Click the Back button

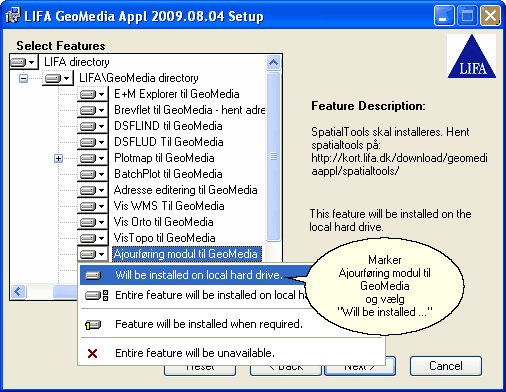286,370
